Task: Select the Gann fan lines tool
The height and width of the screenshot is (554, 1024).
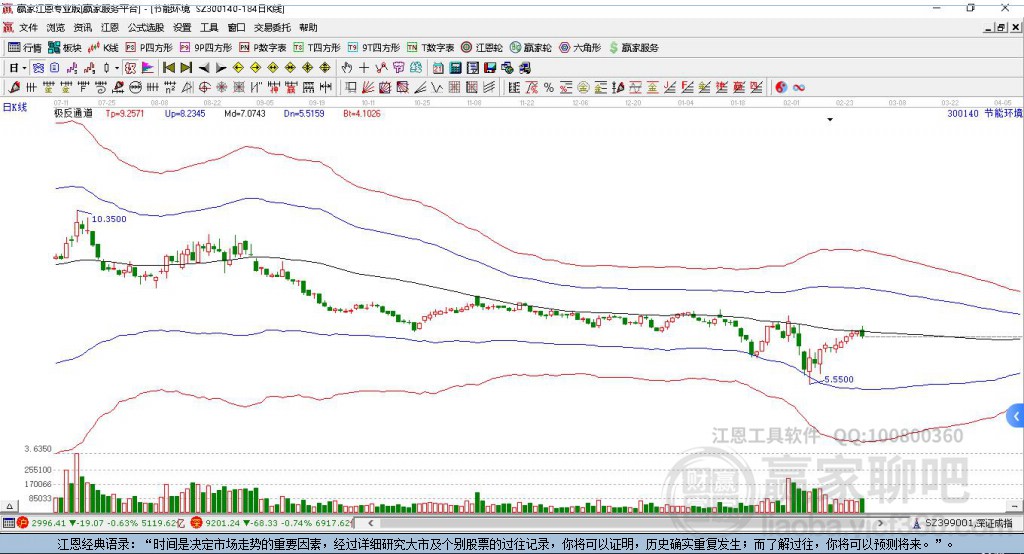Action: coord(368,88)
